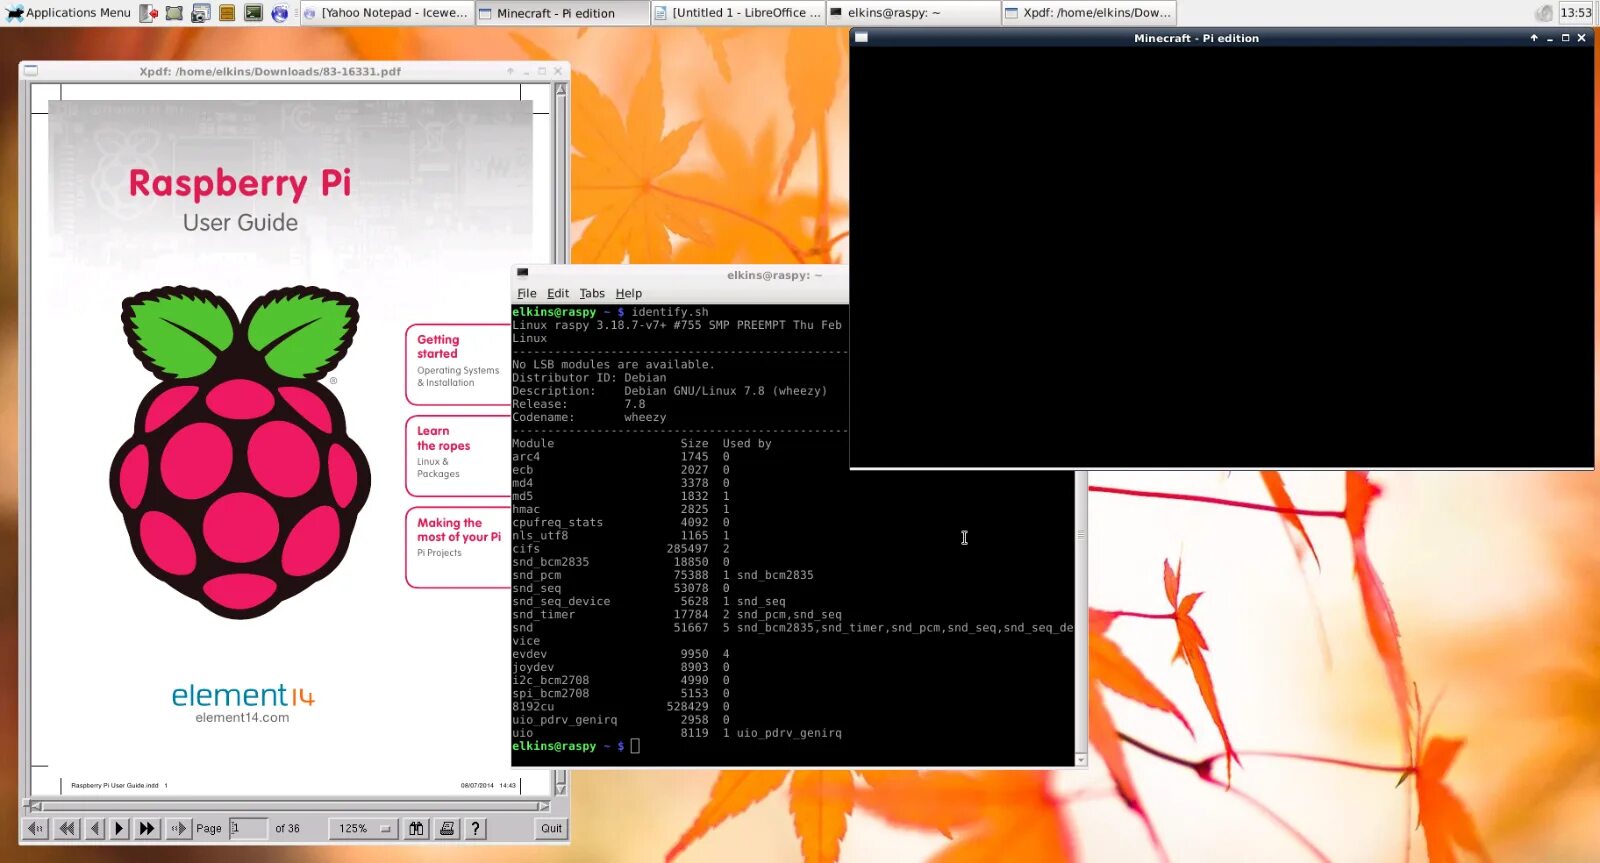Jump forward ten pages in Xpdf
Image resolution: width=1600 pixels, height=863 pixels.
click(x=147, y=828)
